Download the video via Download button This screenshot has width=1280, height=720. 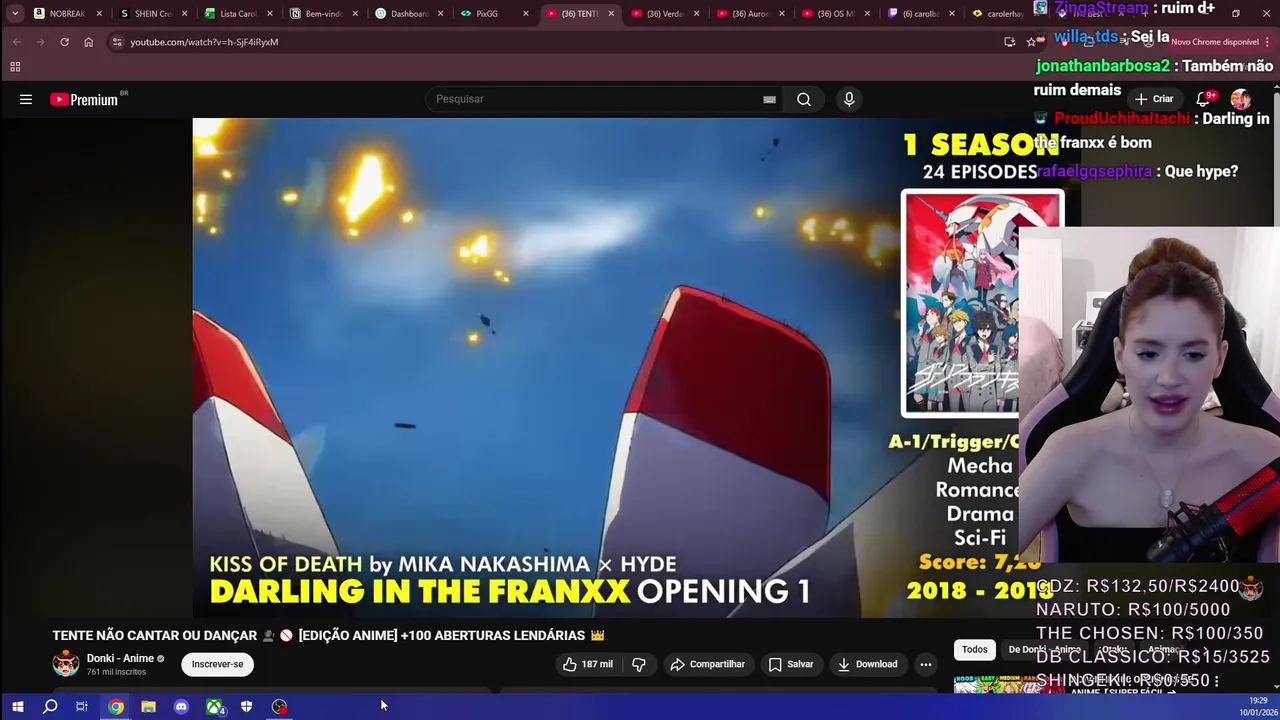pos(867,664)
